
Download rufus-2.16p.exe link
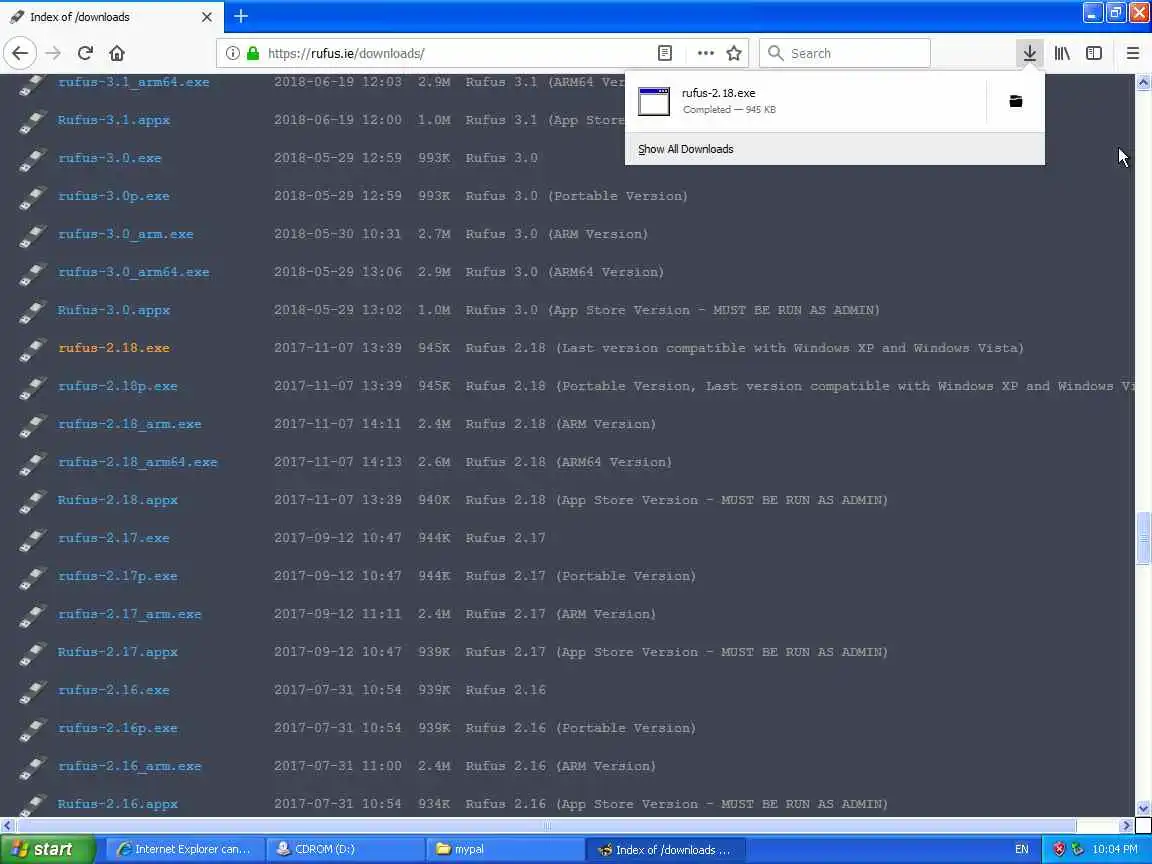[118, 728]
